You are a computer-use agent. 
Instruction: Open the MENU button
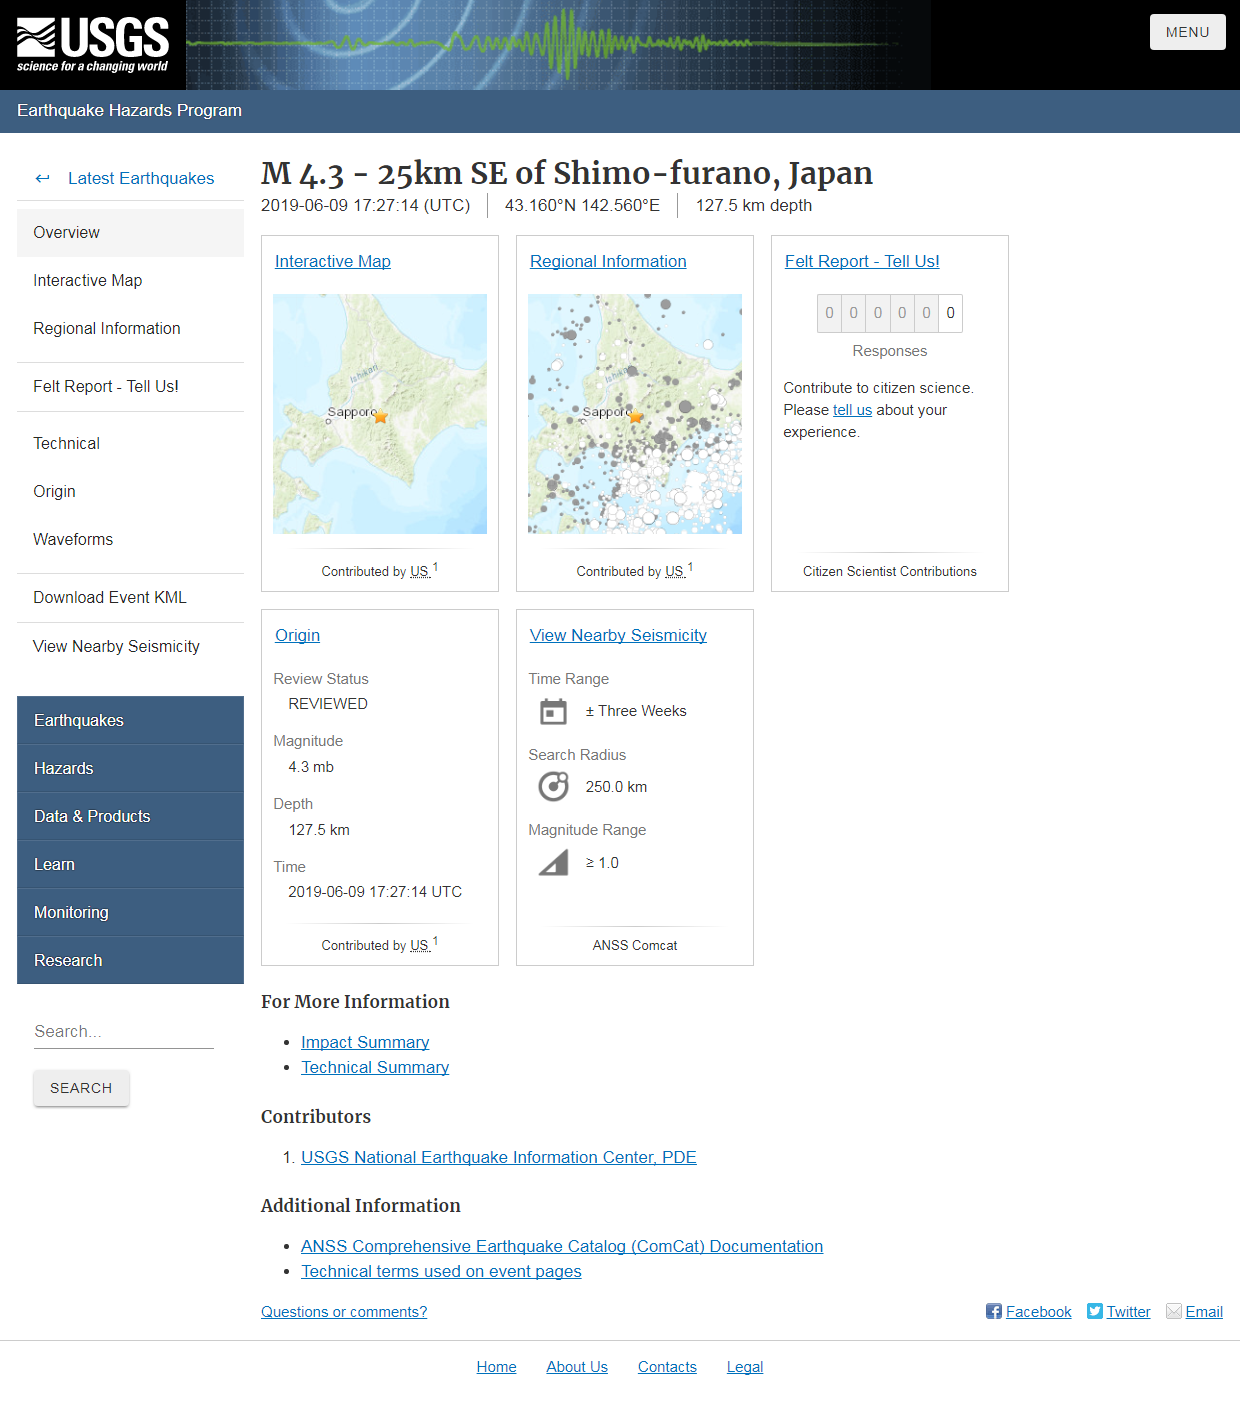point(1187,31)
